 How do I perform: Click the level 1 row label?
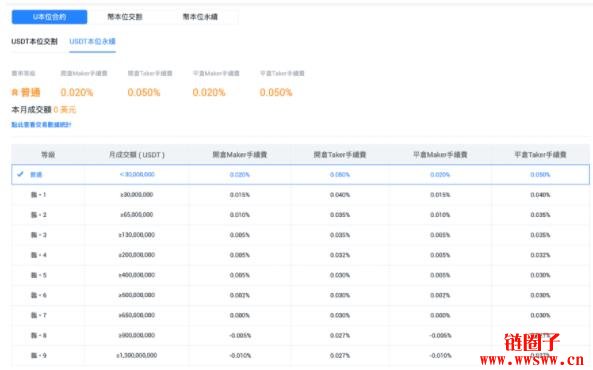click(x=39, y=194)
